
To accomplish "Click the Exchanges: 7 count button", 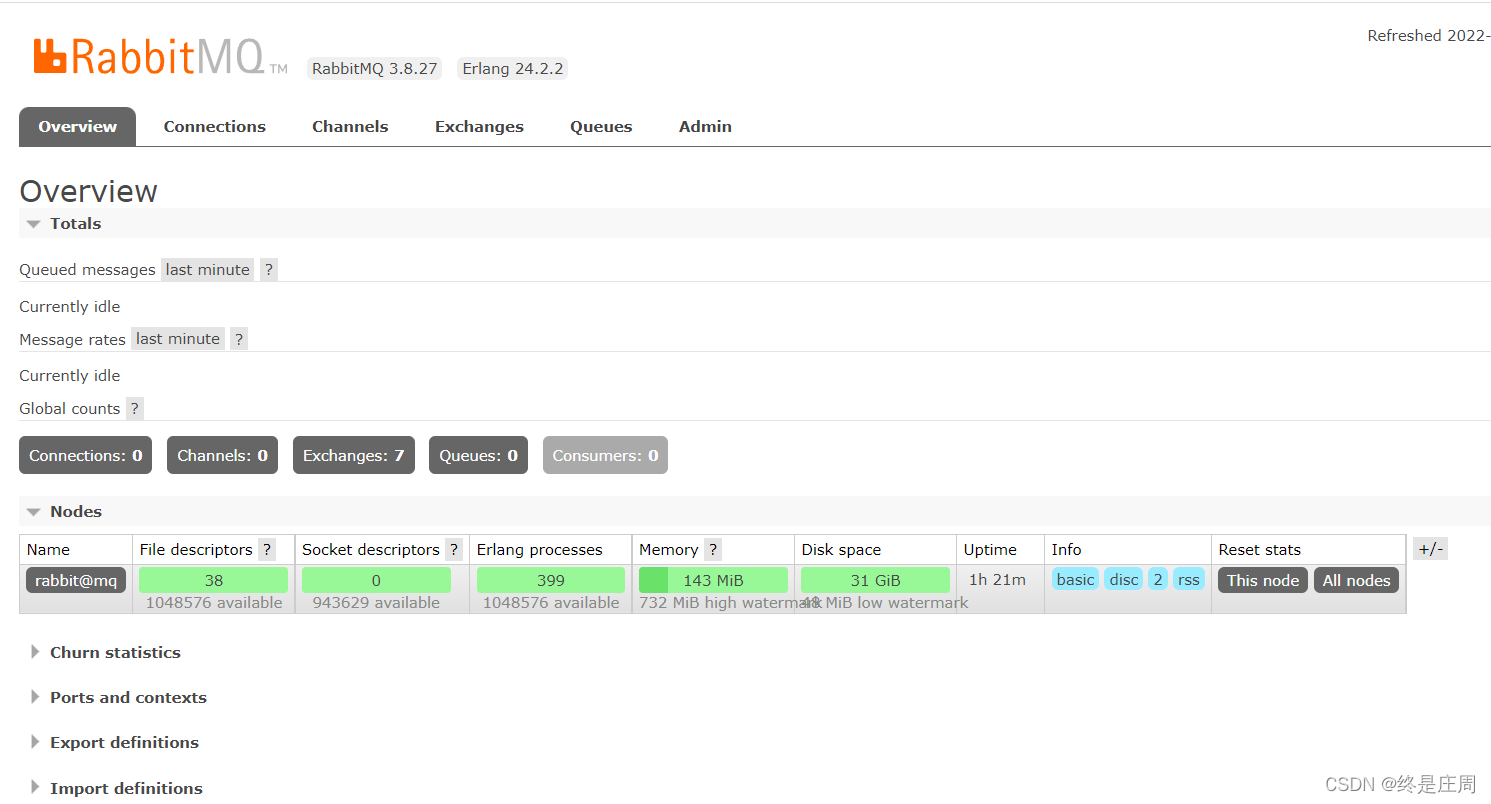I will tap(354, 455).
